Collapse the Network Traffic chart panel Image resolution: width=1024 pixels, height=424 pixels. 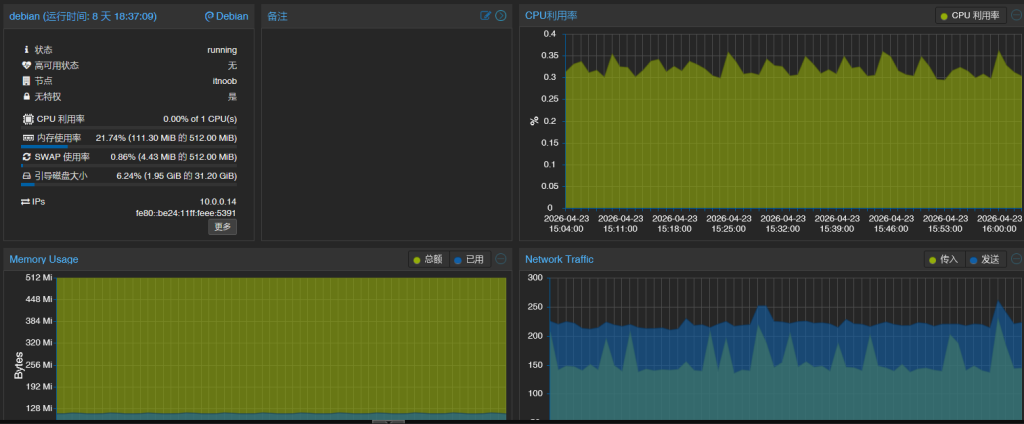(x=1016, y=259)
